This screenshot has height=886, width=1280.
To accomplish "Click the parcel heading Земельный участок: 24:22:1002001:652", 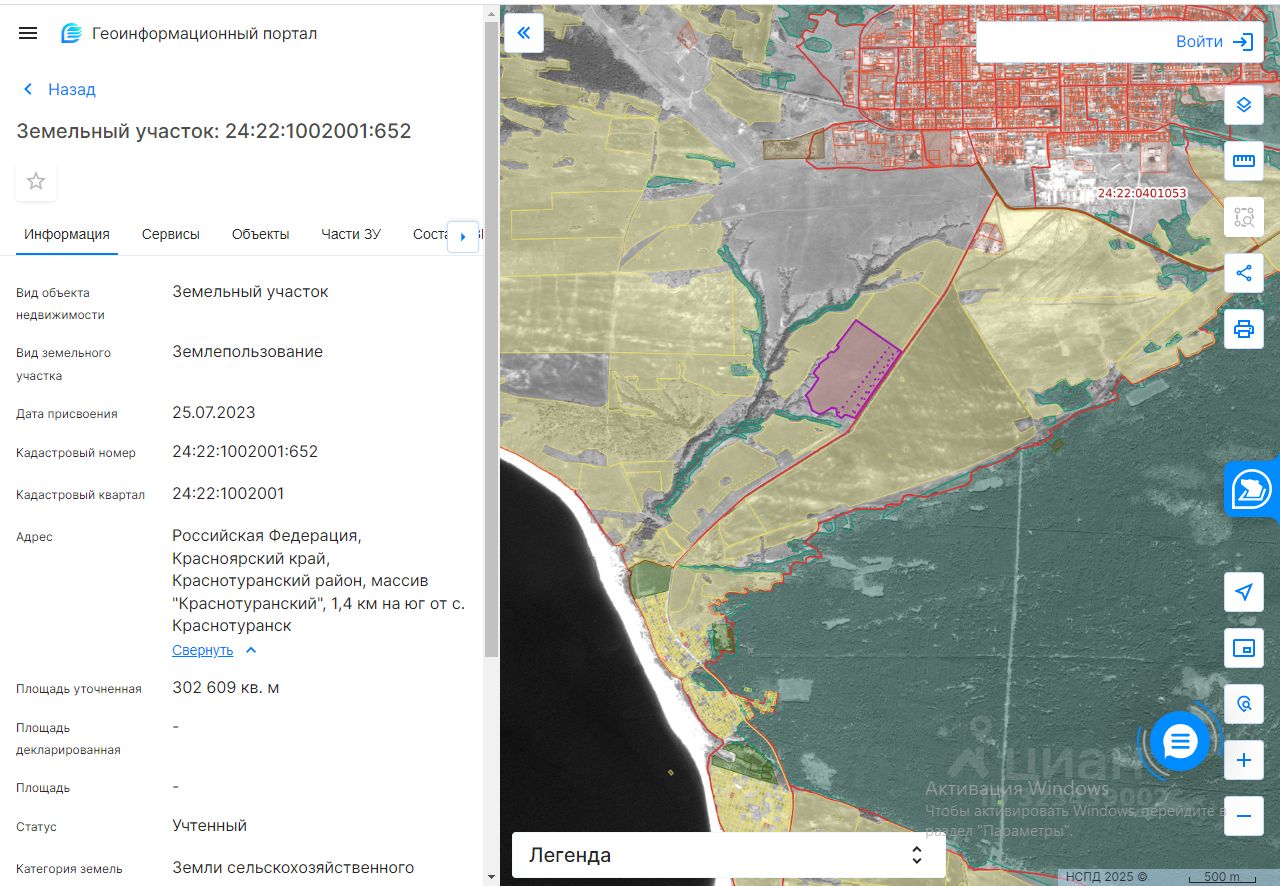I will point(214,131).
